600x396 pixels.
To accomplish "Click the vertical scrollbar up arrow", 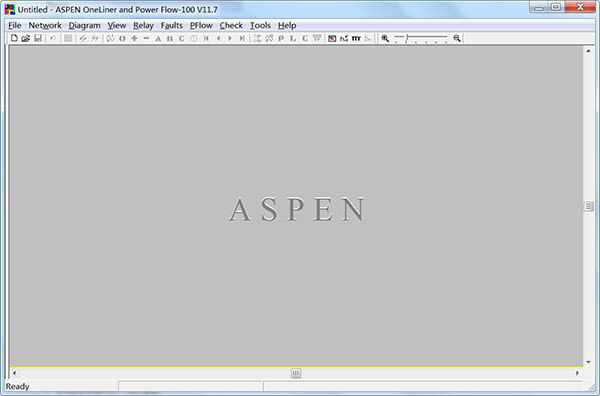I will 589,51.
